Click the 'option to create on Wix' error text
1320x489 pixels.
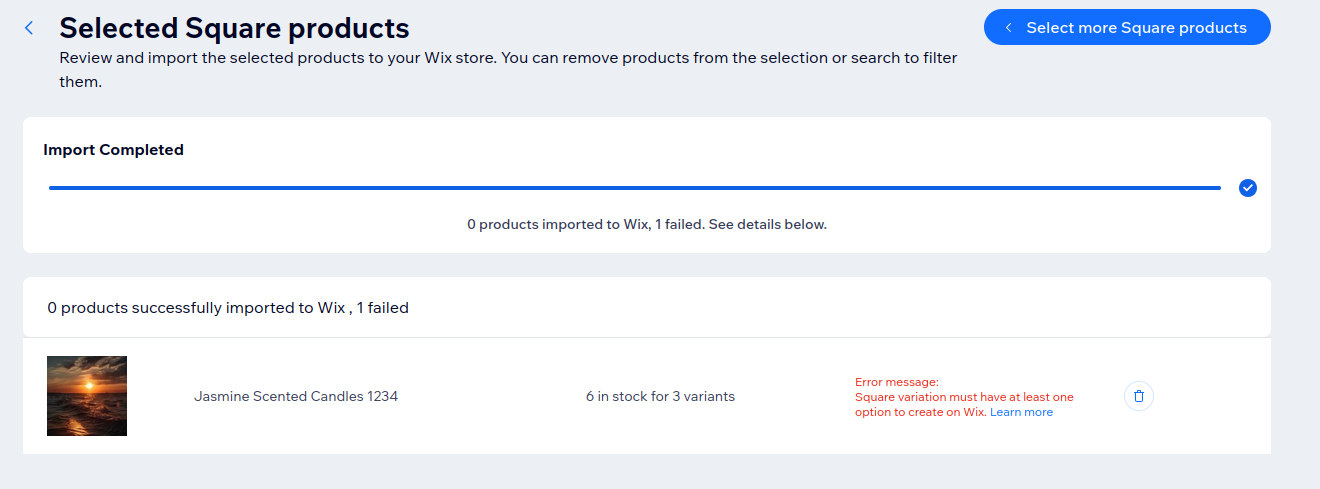(x=920, y=412)
